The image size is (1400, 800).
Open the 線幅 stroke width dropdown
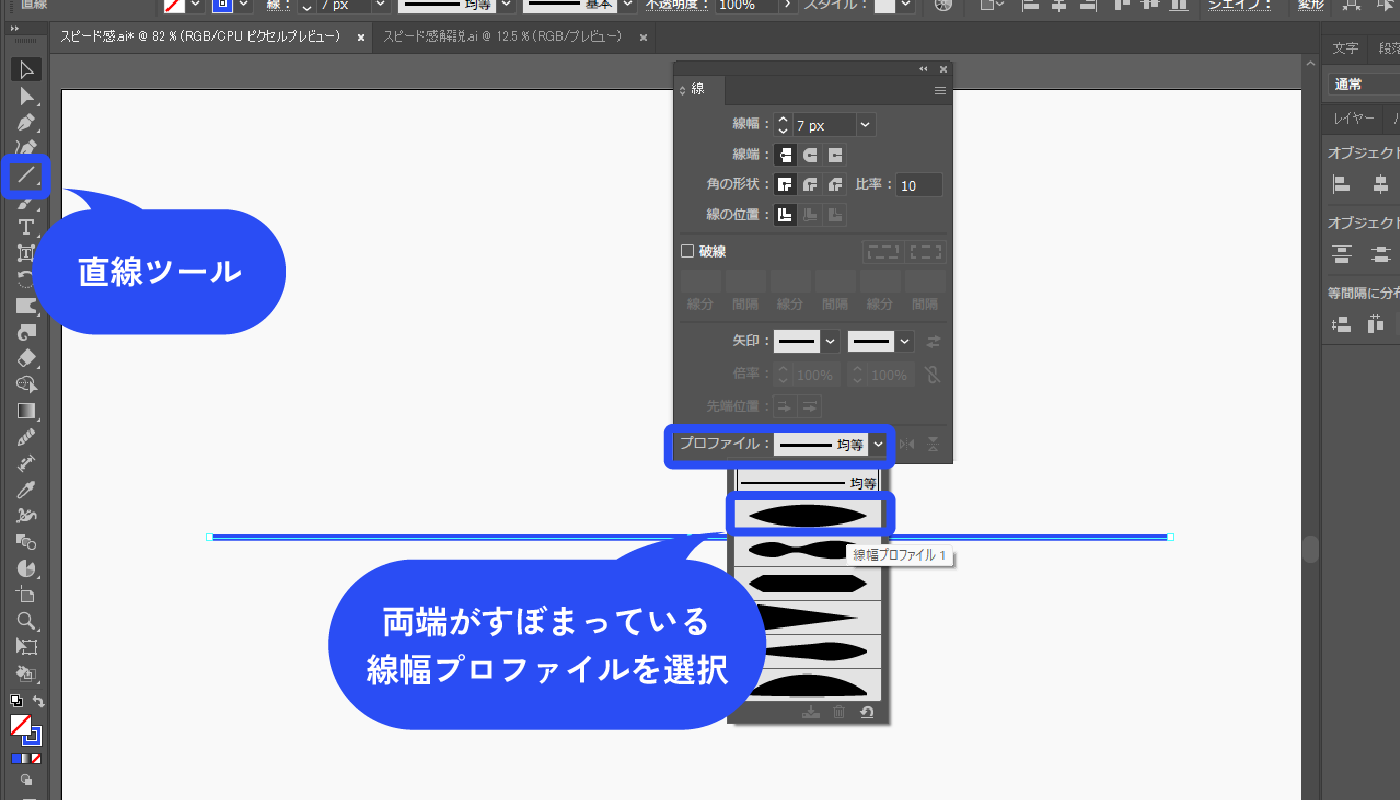click(866, 125)
